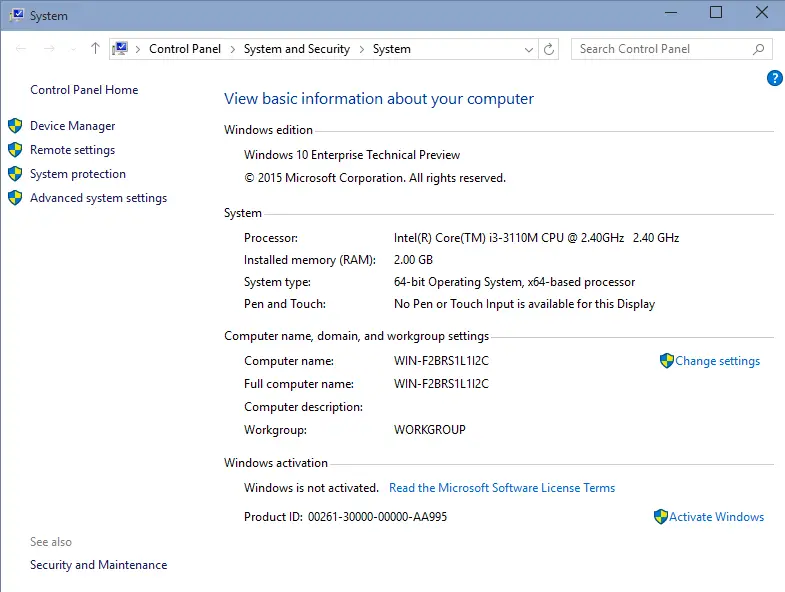Open Advanced system settings
This screenshot has width=785, height=592.
tap(99, 198)
